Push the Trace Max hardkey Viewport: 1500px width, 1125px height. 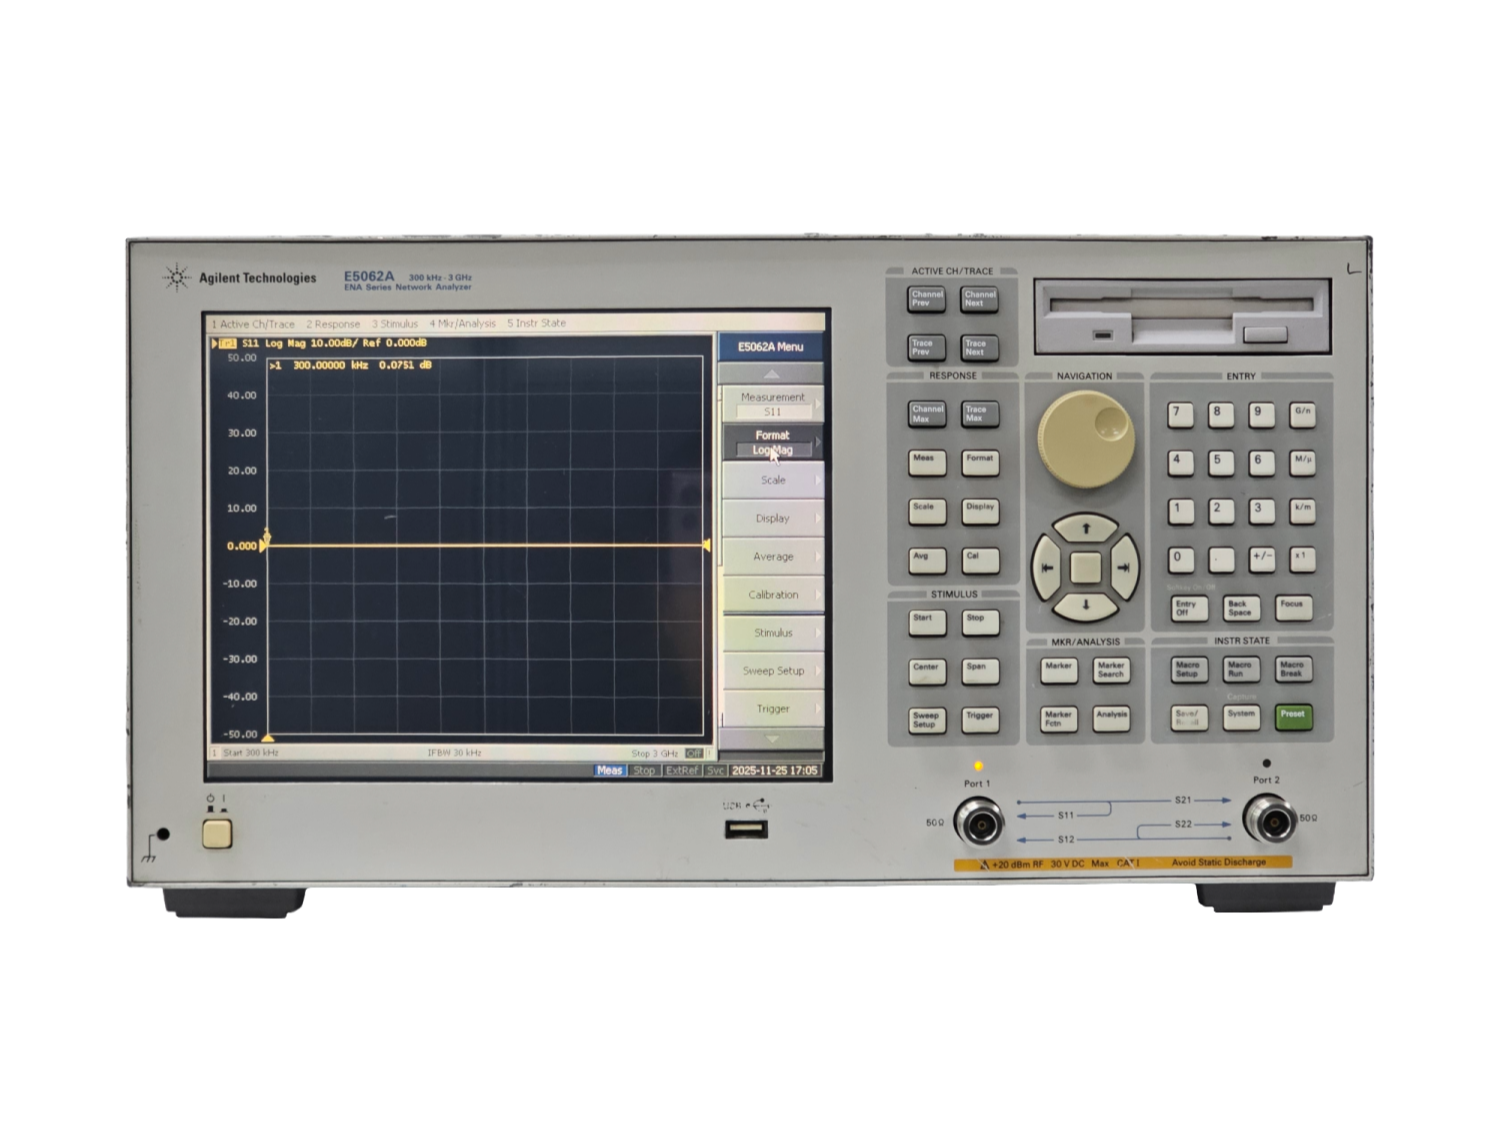[x=979, y=413]
